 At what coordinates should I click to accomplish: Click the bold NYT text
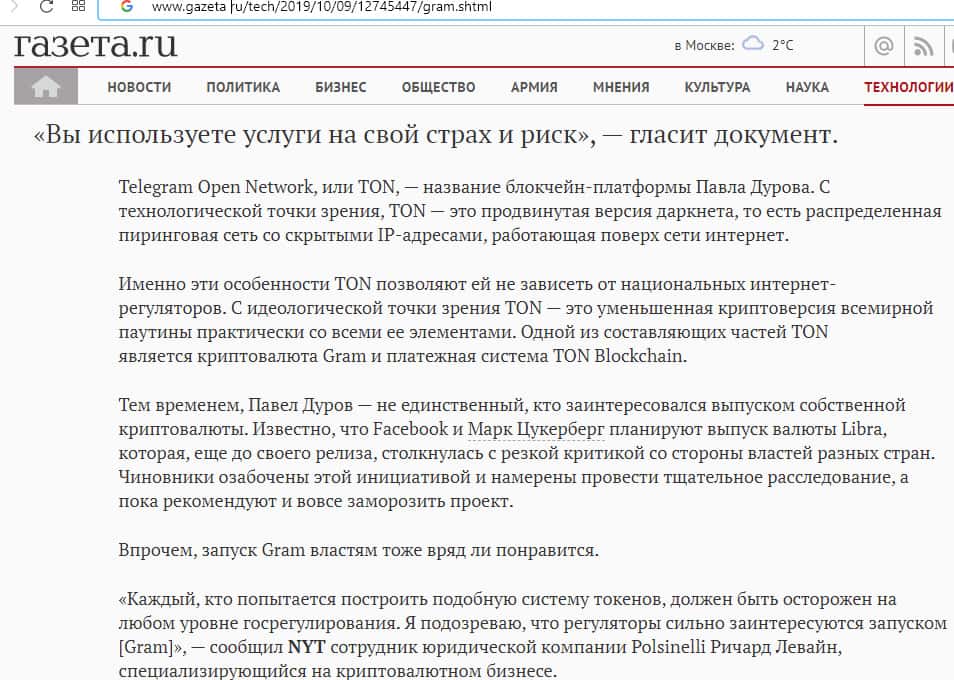(307, 647)
